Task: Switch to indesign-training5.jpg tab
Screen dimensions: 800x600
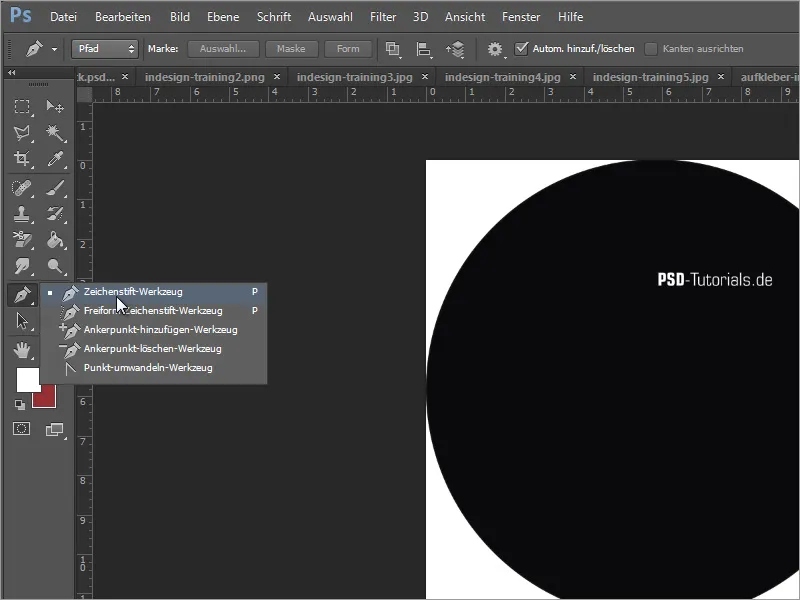Action: coord(651,77)
